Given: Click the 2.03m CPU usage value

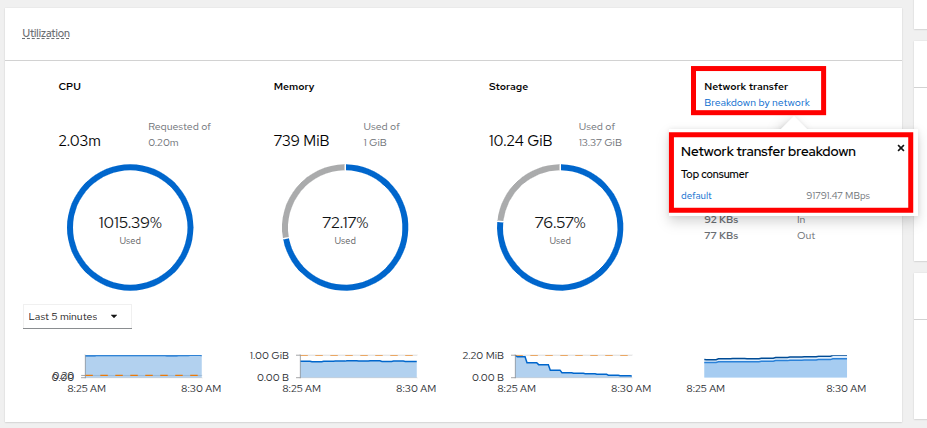Looking at the screenshot, I should 80,141.
